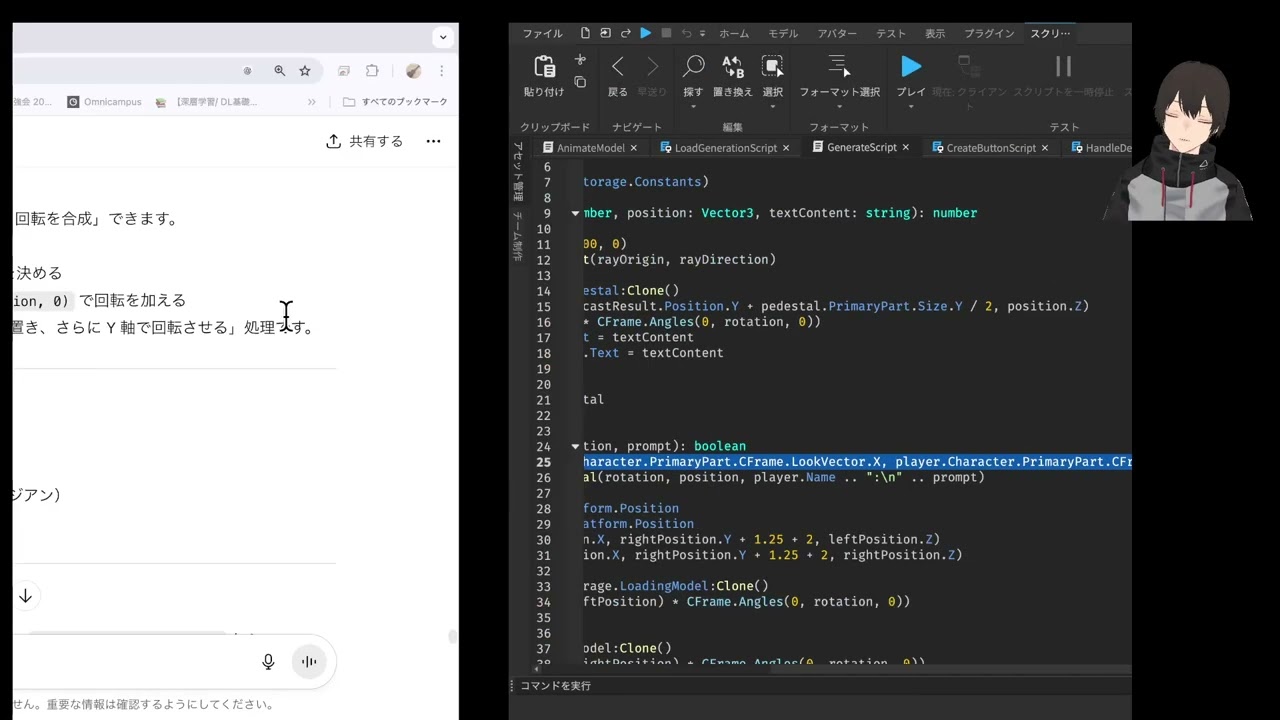Bookmark the page with the star icon
This screenshot has height=720, width=1280.
click(305, 71)
